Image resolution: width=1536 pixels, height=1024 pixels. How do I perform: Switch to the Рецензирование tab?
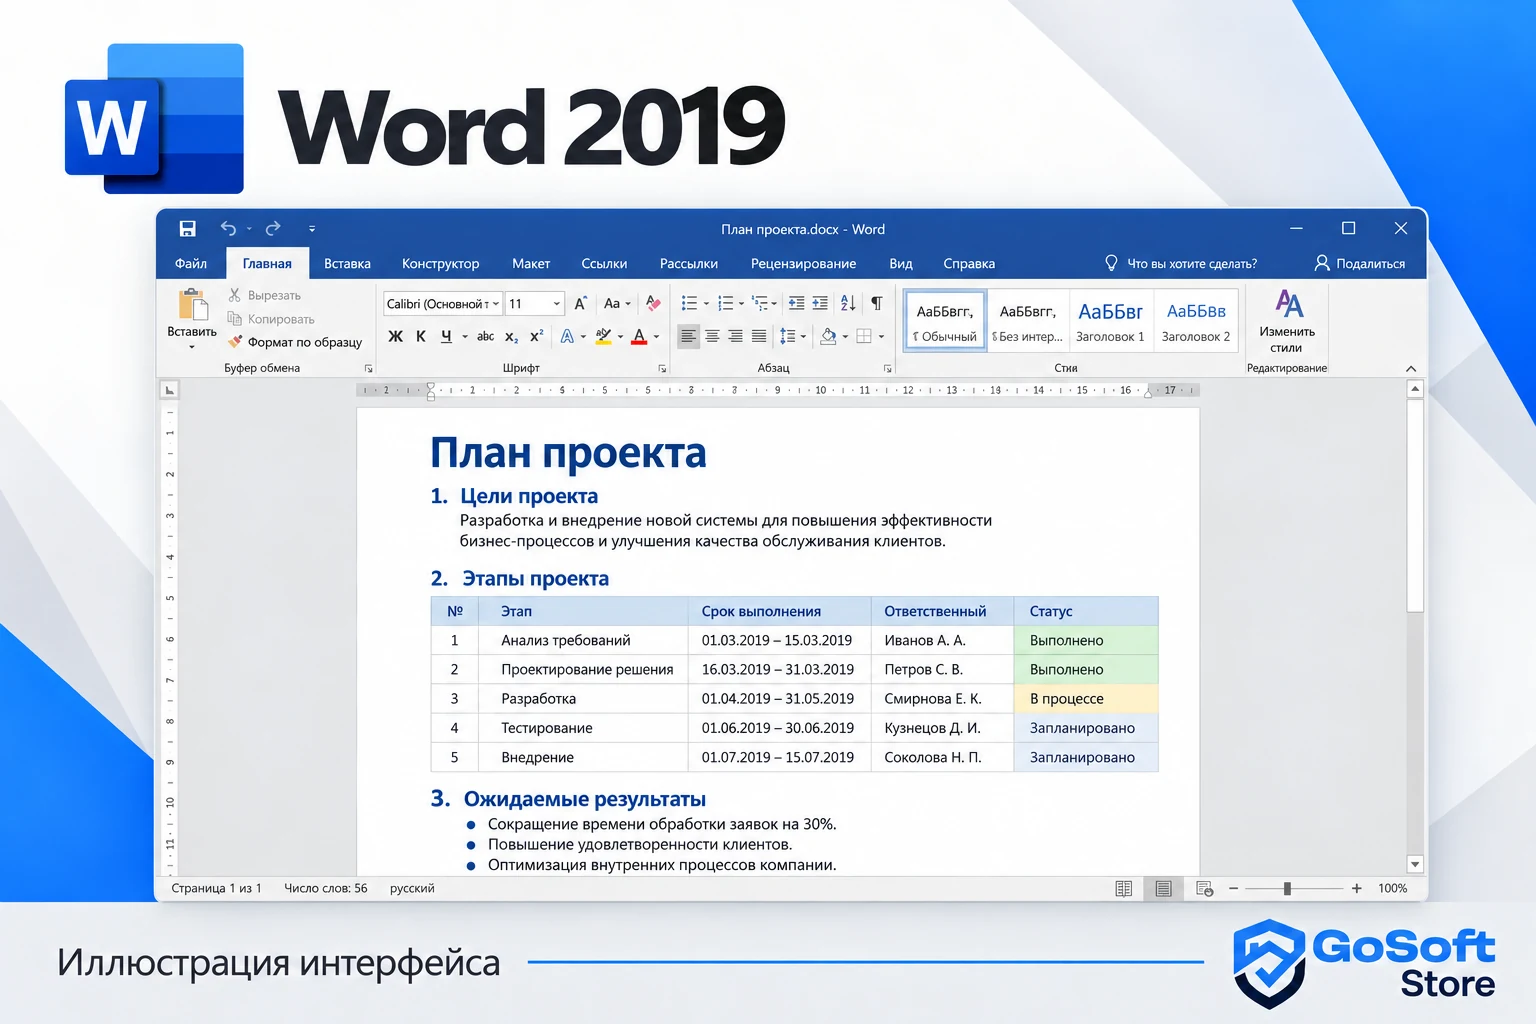pyautogui.click(x=803, y=264)
